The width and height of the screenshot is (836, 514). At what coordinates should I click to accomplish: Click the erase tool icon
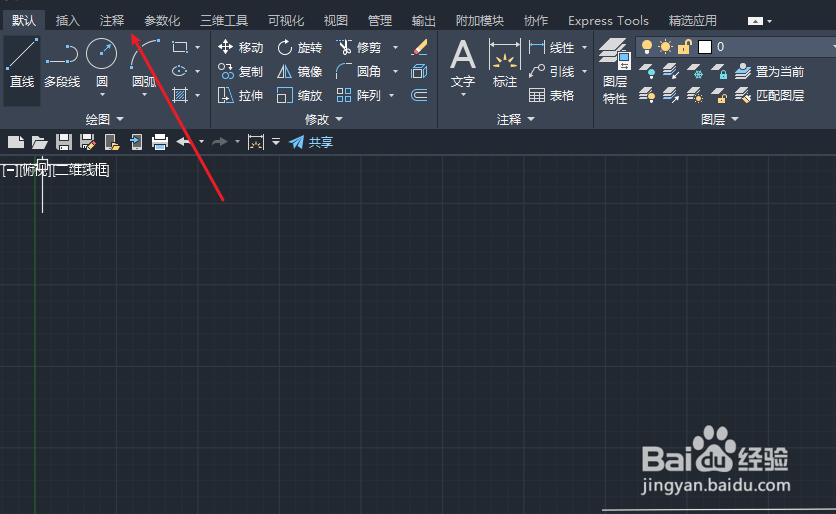click(420, 47)
